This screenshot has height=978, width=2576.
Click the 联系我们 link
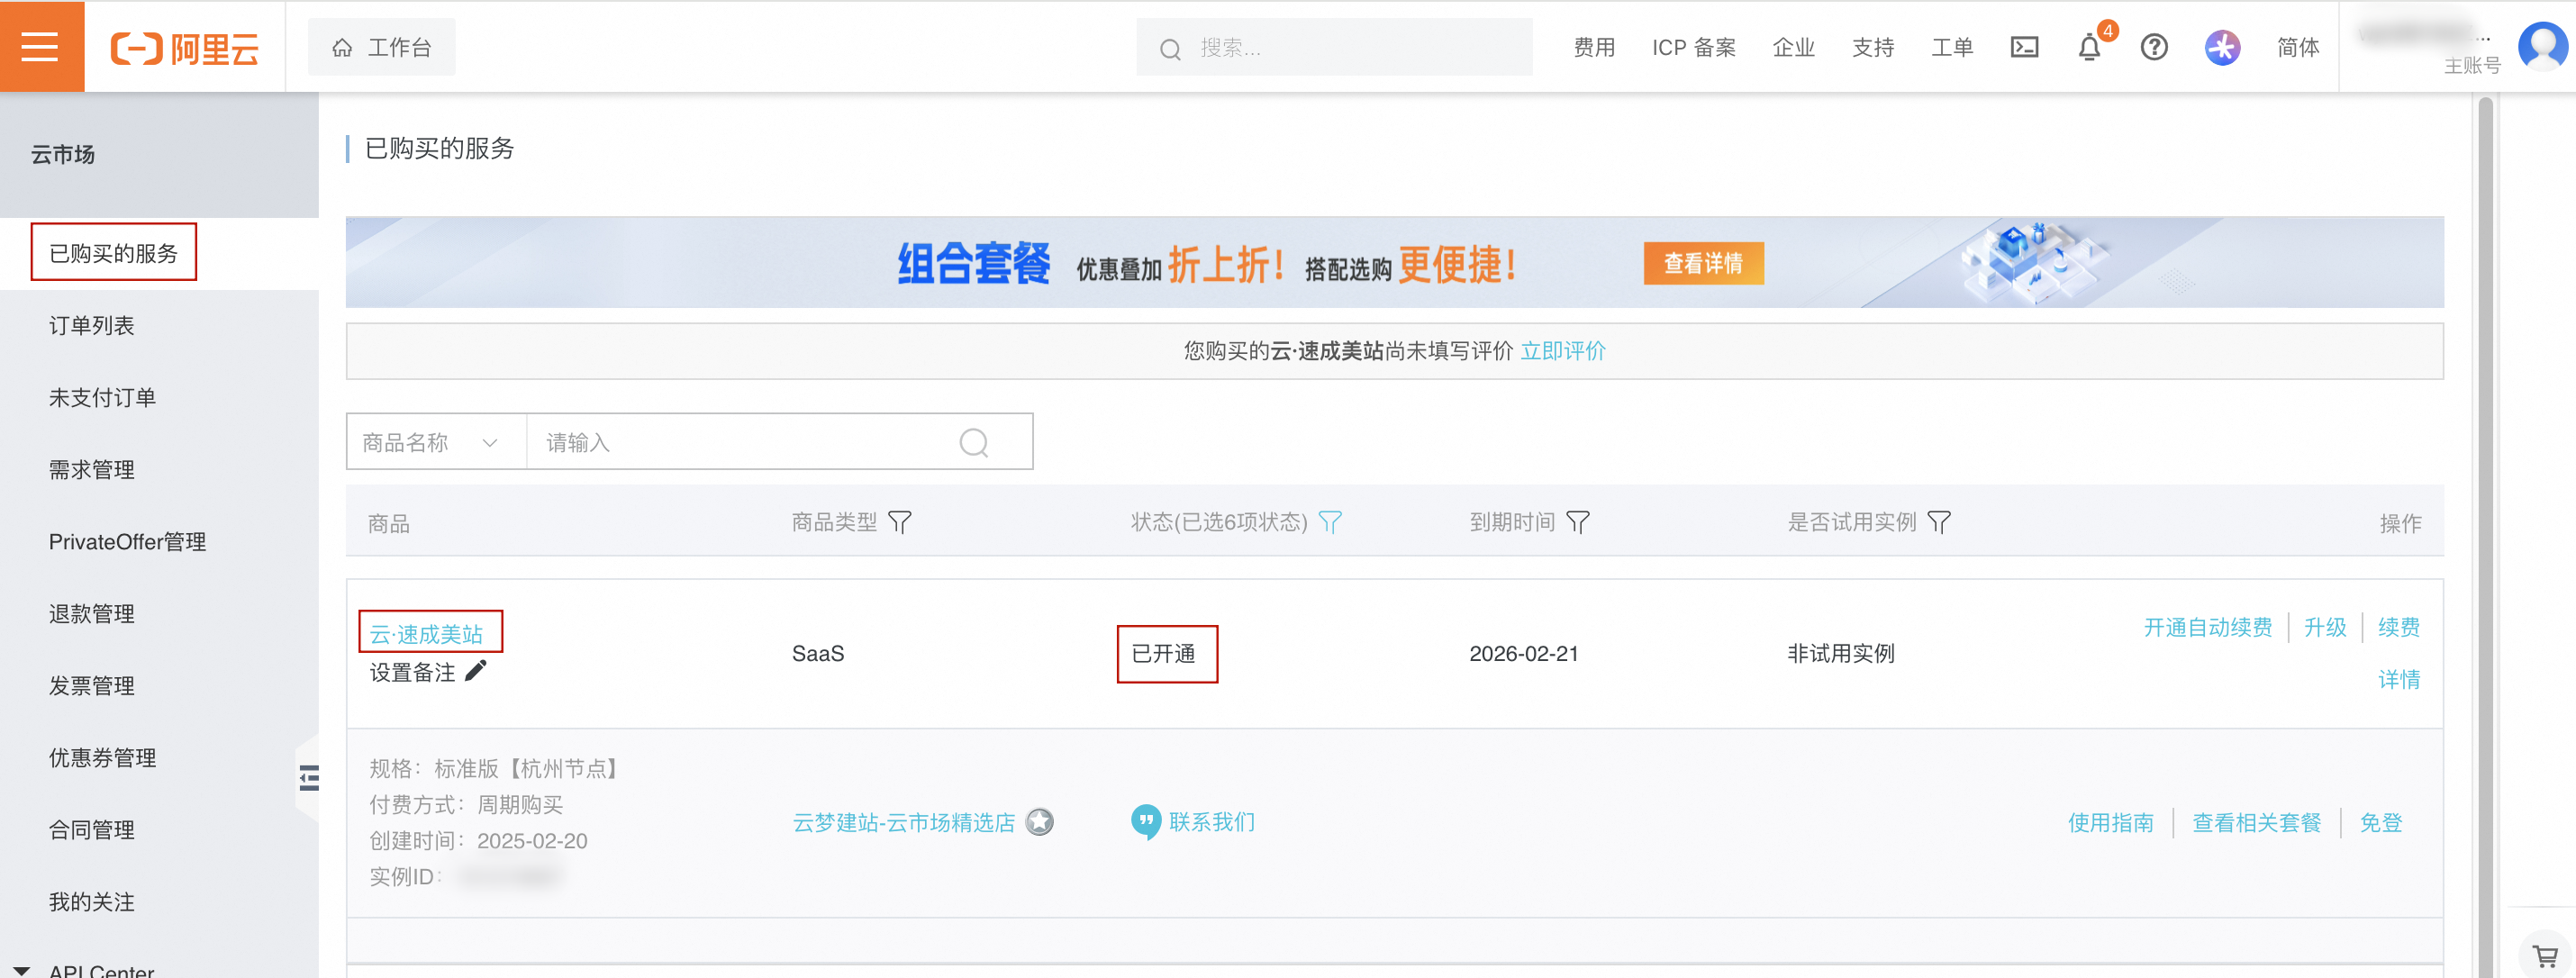1211,822
